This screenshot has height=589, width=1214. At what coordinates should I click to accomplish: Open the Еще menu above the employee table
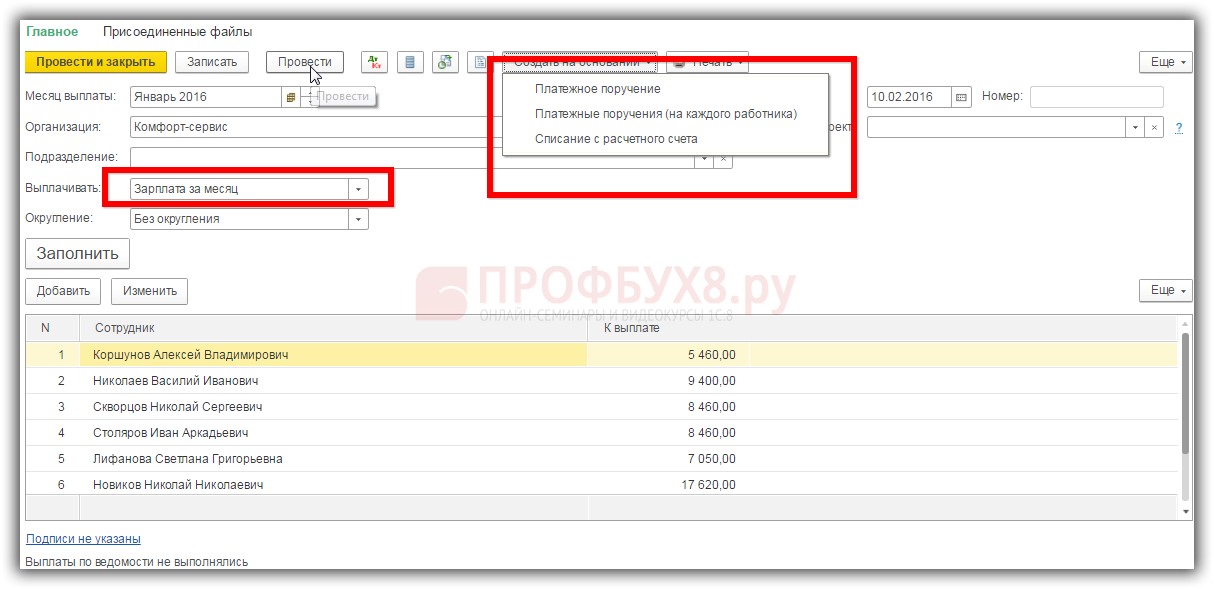[x=1165, y=291]
